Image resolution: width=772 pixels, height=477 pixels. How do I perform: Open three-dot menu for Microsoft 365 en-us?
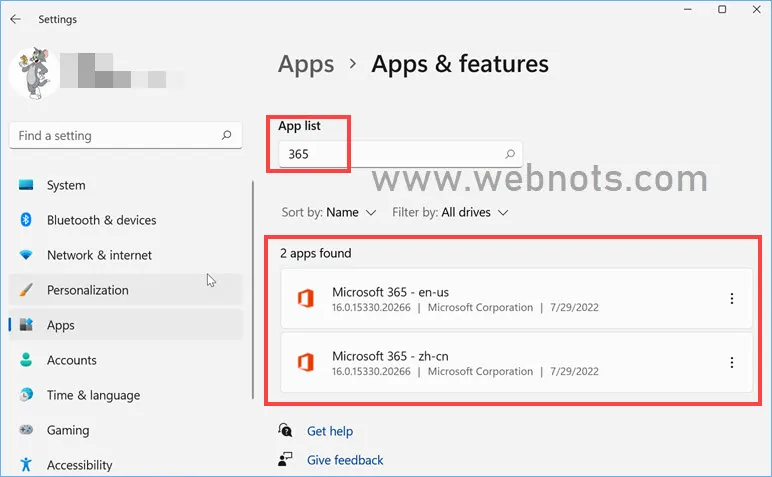pyautogui.click(x=732, y=299)
